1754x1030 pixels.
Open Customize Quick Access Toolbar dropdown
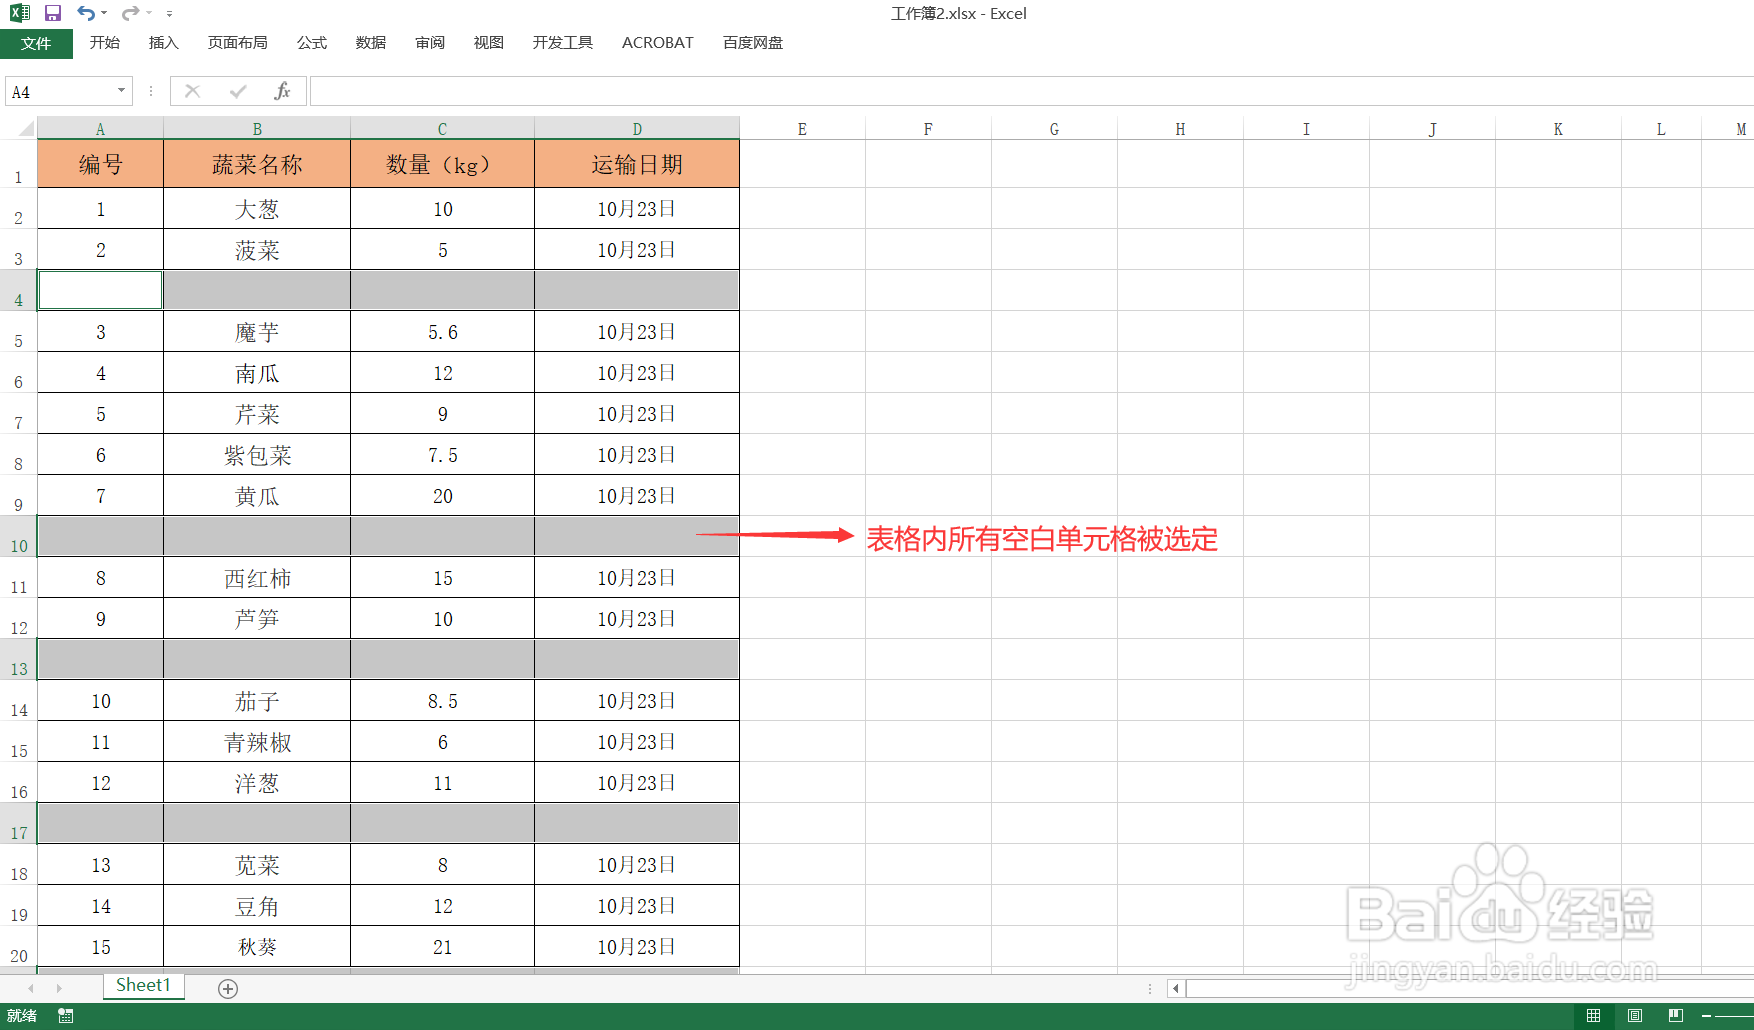pyautogui.click(x=169, y=14)
